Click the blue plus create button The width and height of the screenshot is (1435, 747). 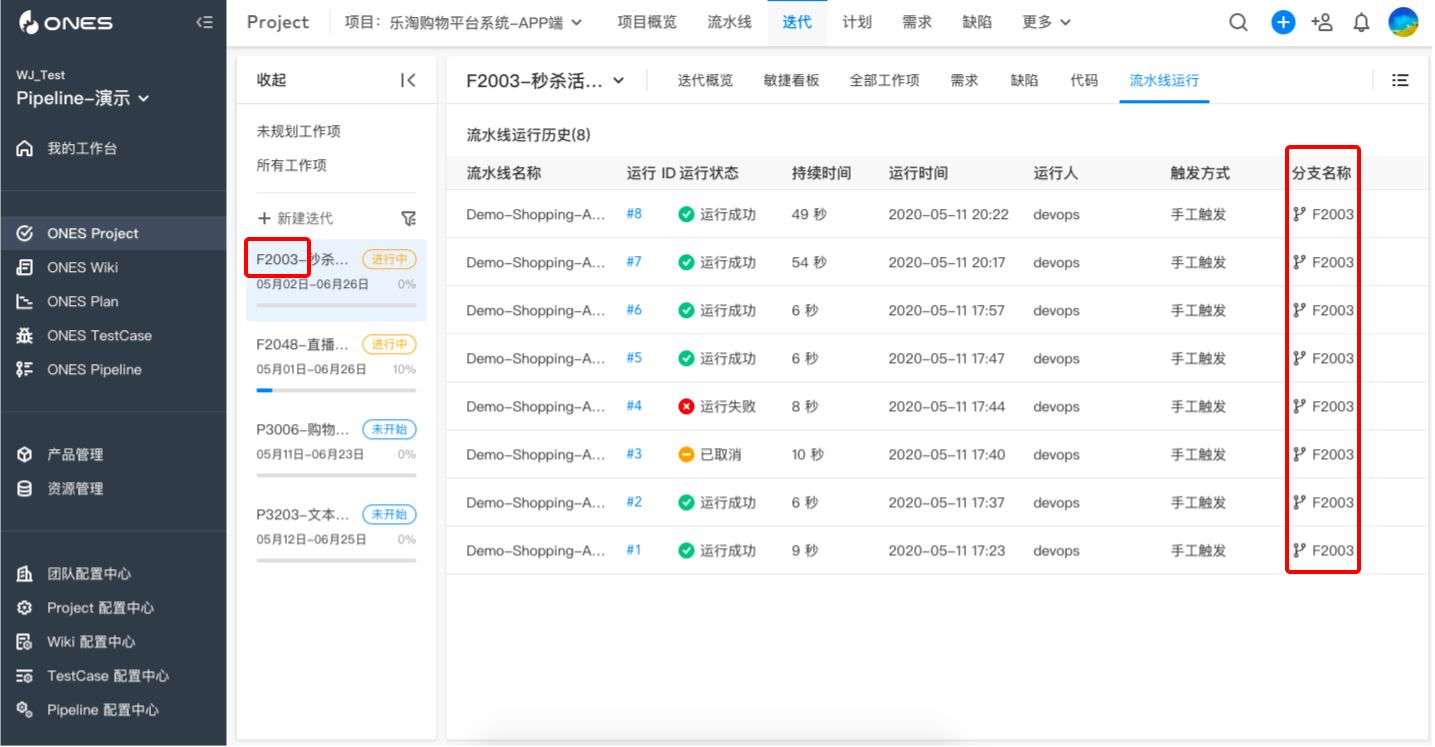coord(1283,22)
